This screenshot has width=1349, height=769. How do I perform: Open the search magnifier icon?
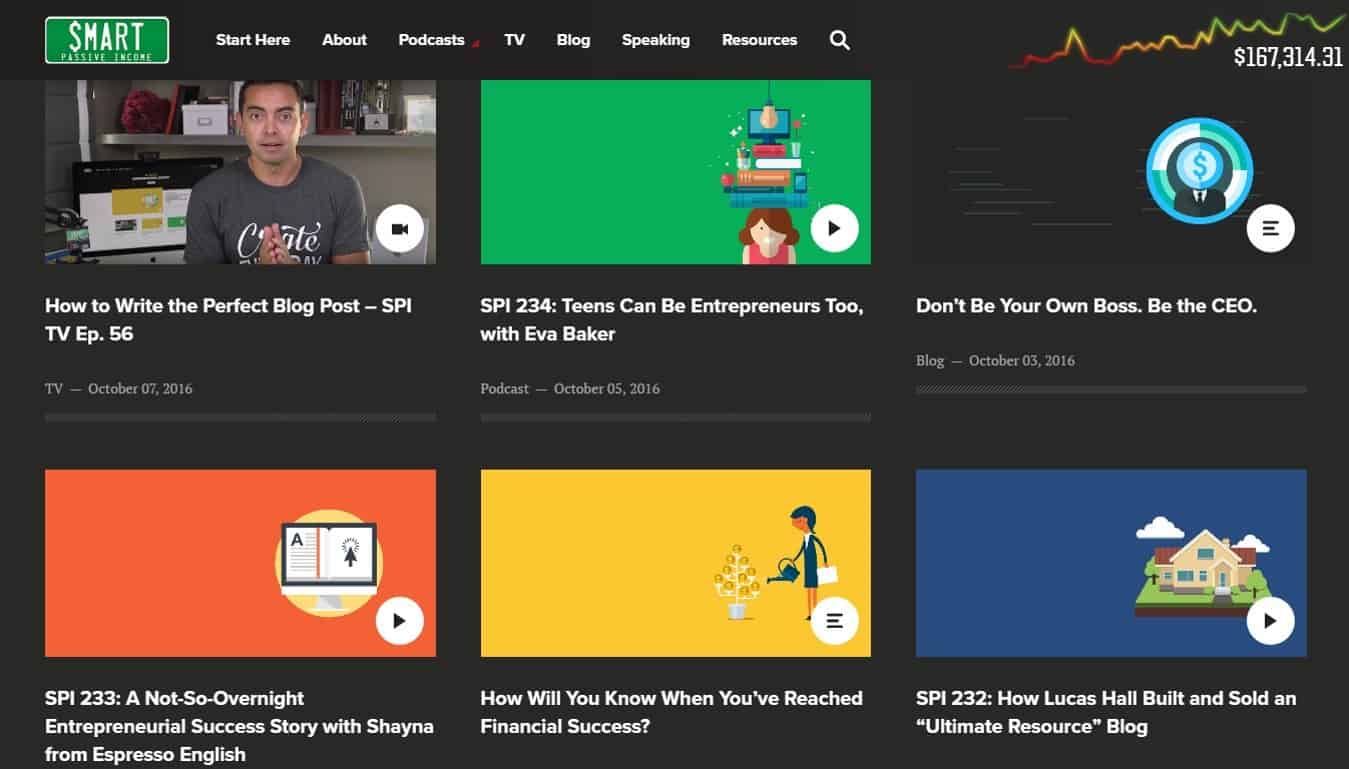tap(840, 40)
